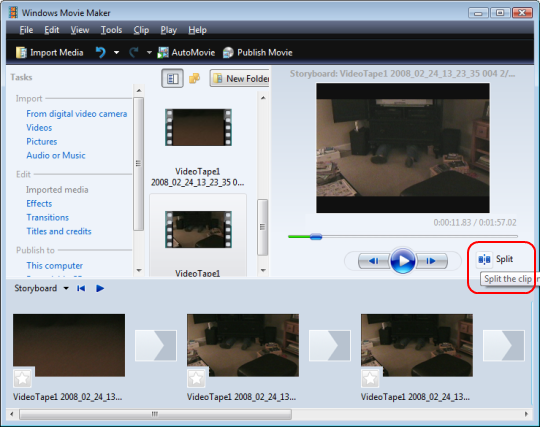
Task: Open Titles and credits
Action: (x=59, y=231)
